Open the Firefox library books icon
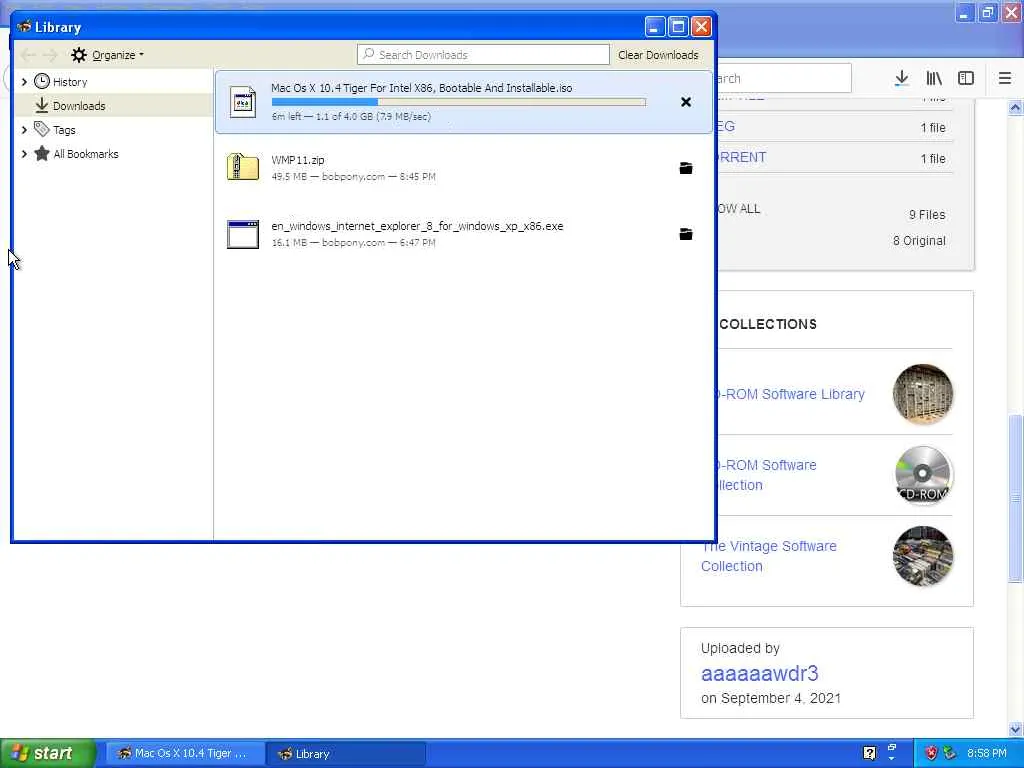Image resolution: width=1024 pixels, height=768 pixels. click(934, 78)
